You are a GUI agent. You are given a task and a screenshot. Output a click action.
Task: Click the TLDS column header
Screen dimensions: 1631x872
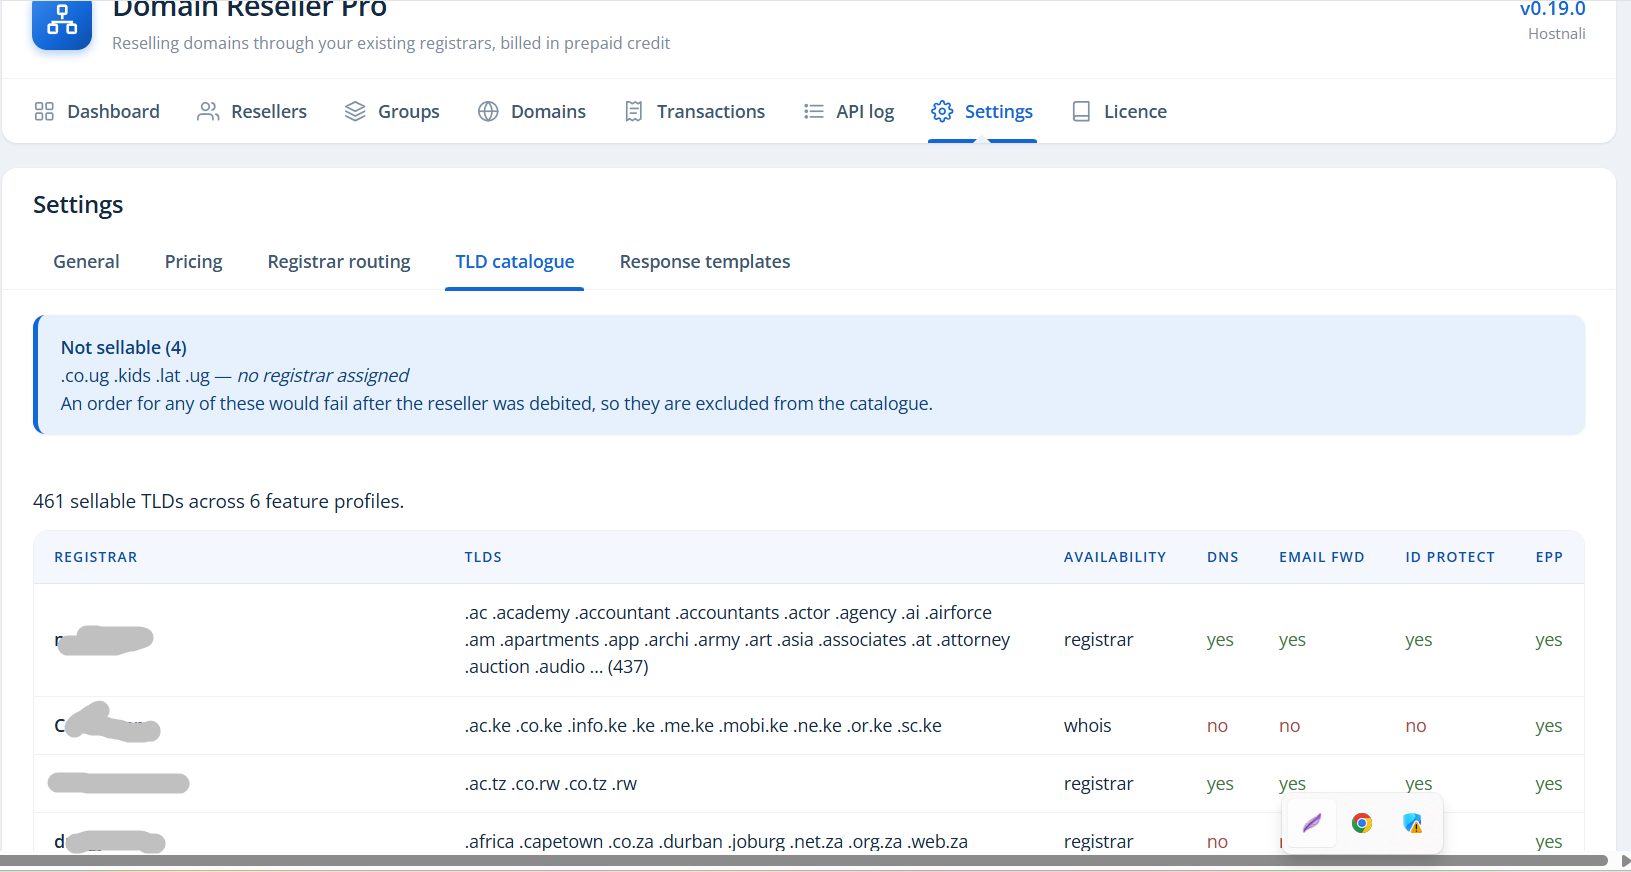click(483, 557)
